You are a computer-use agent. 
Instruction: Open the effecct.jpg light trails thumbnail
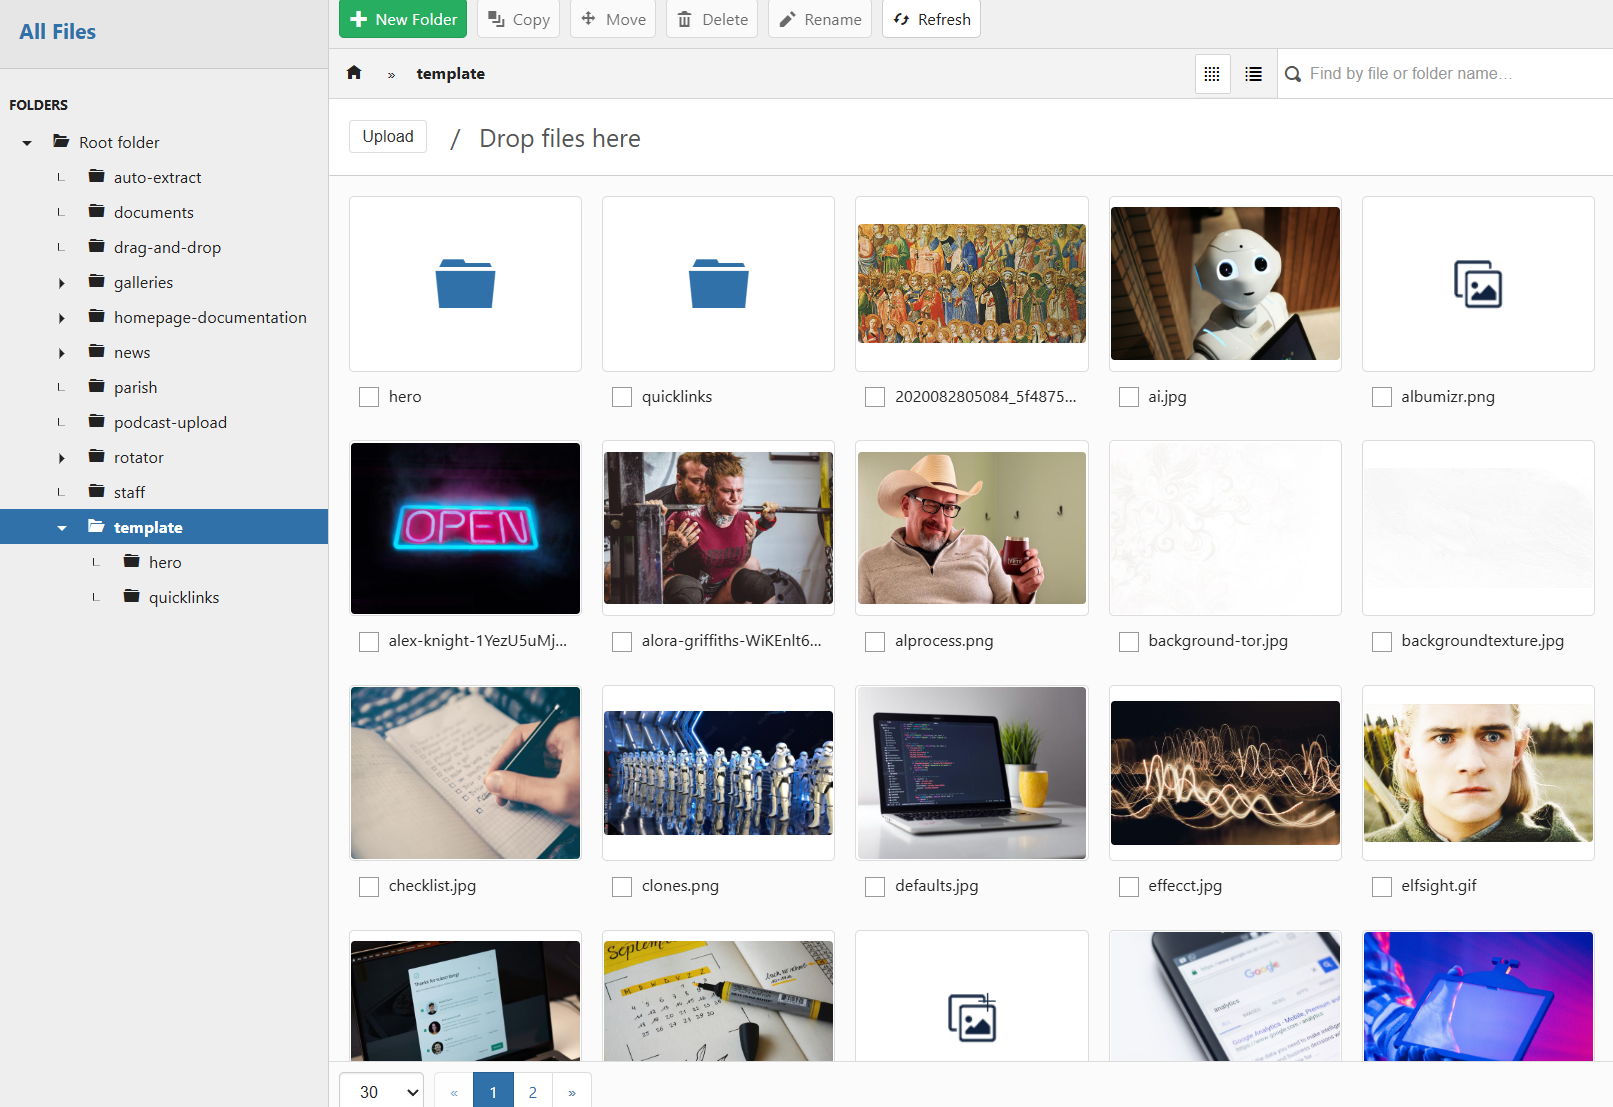(x=1225, y=773)
